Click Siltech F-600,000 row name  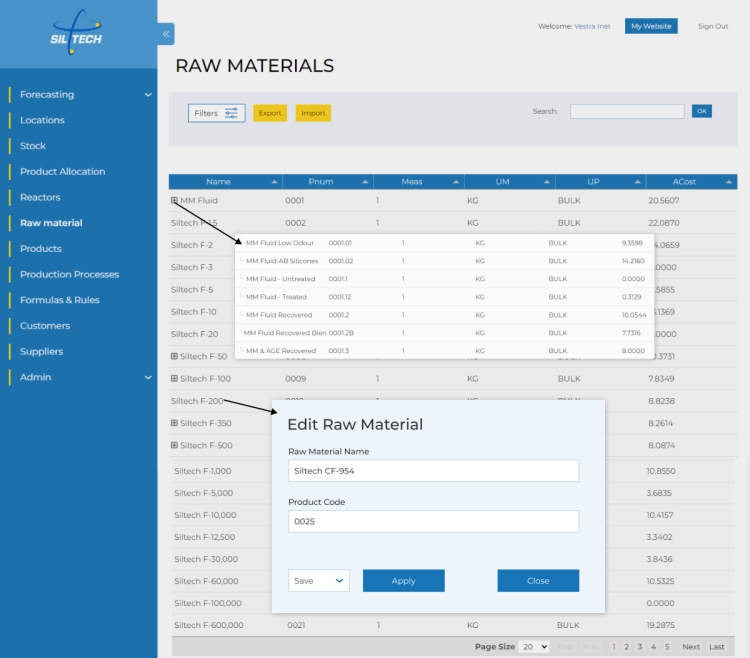click(209, 625)
